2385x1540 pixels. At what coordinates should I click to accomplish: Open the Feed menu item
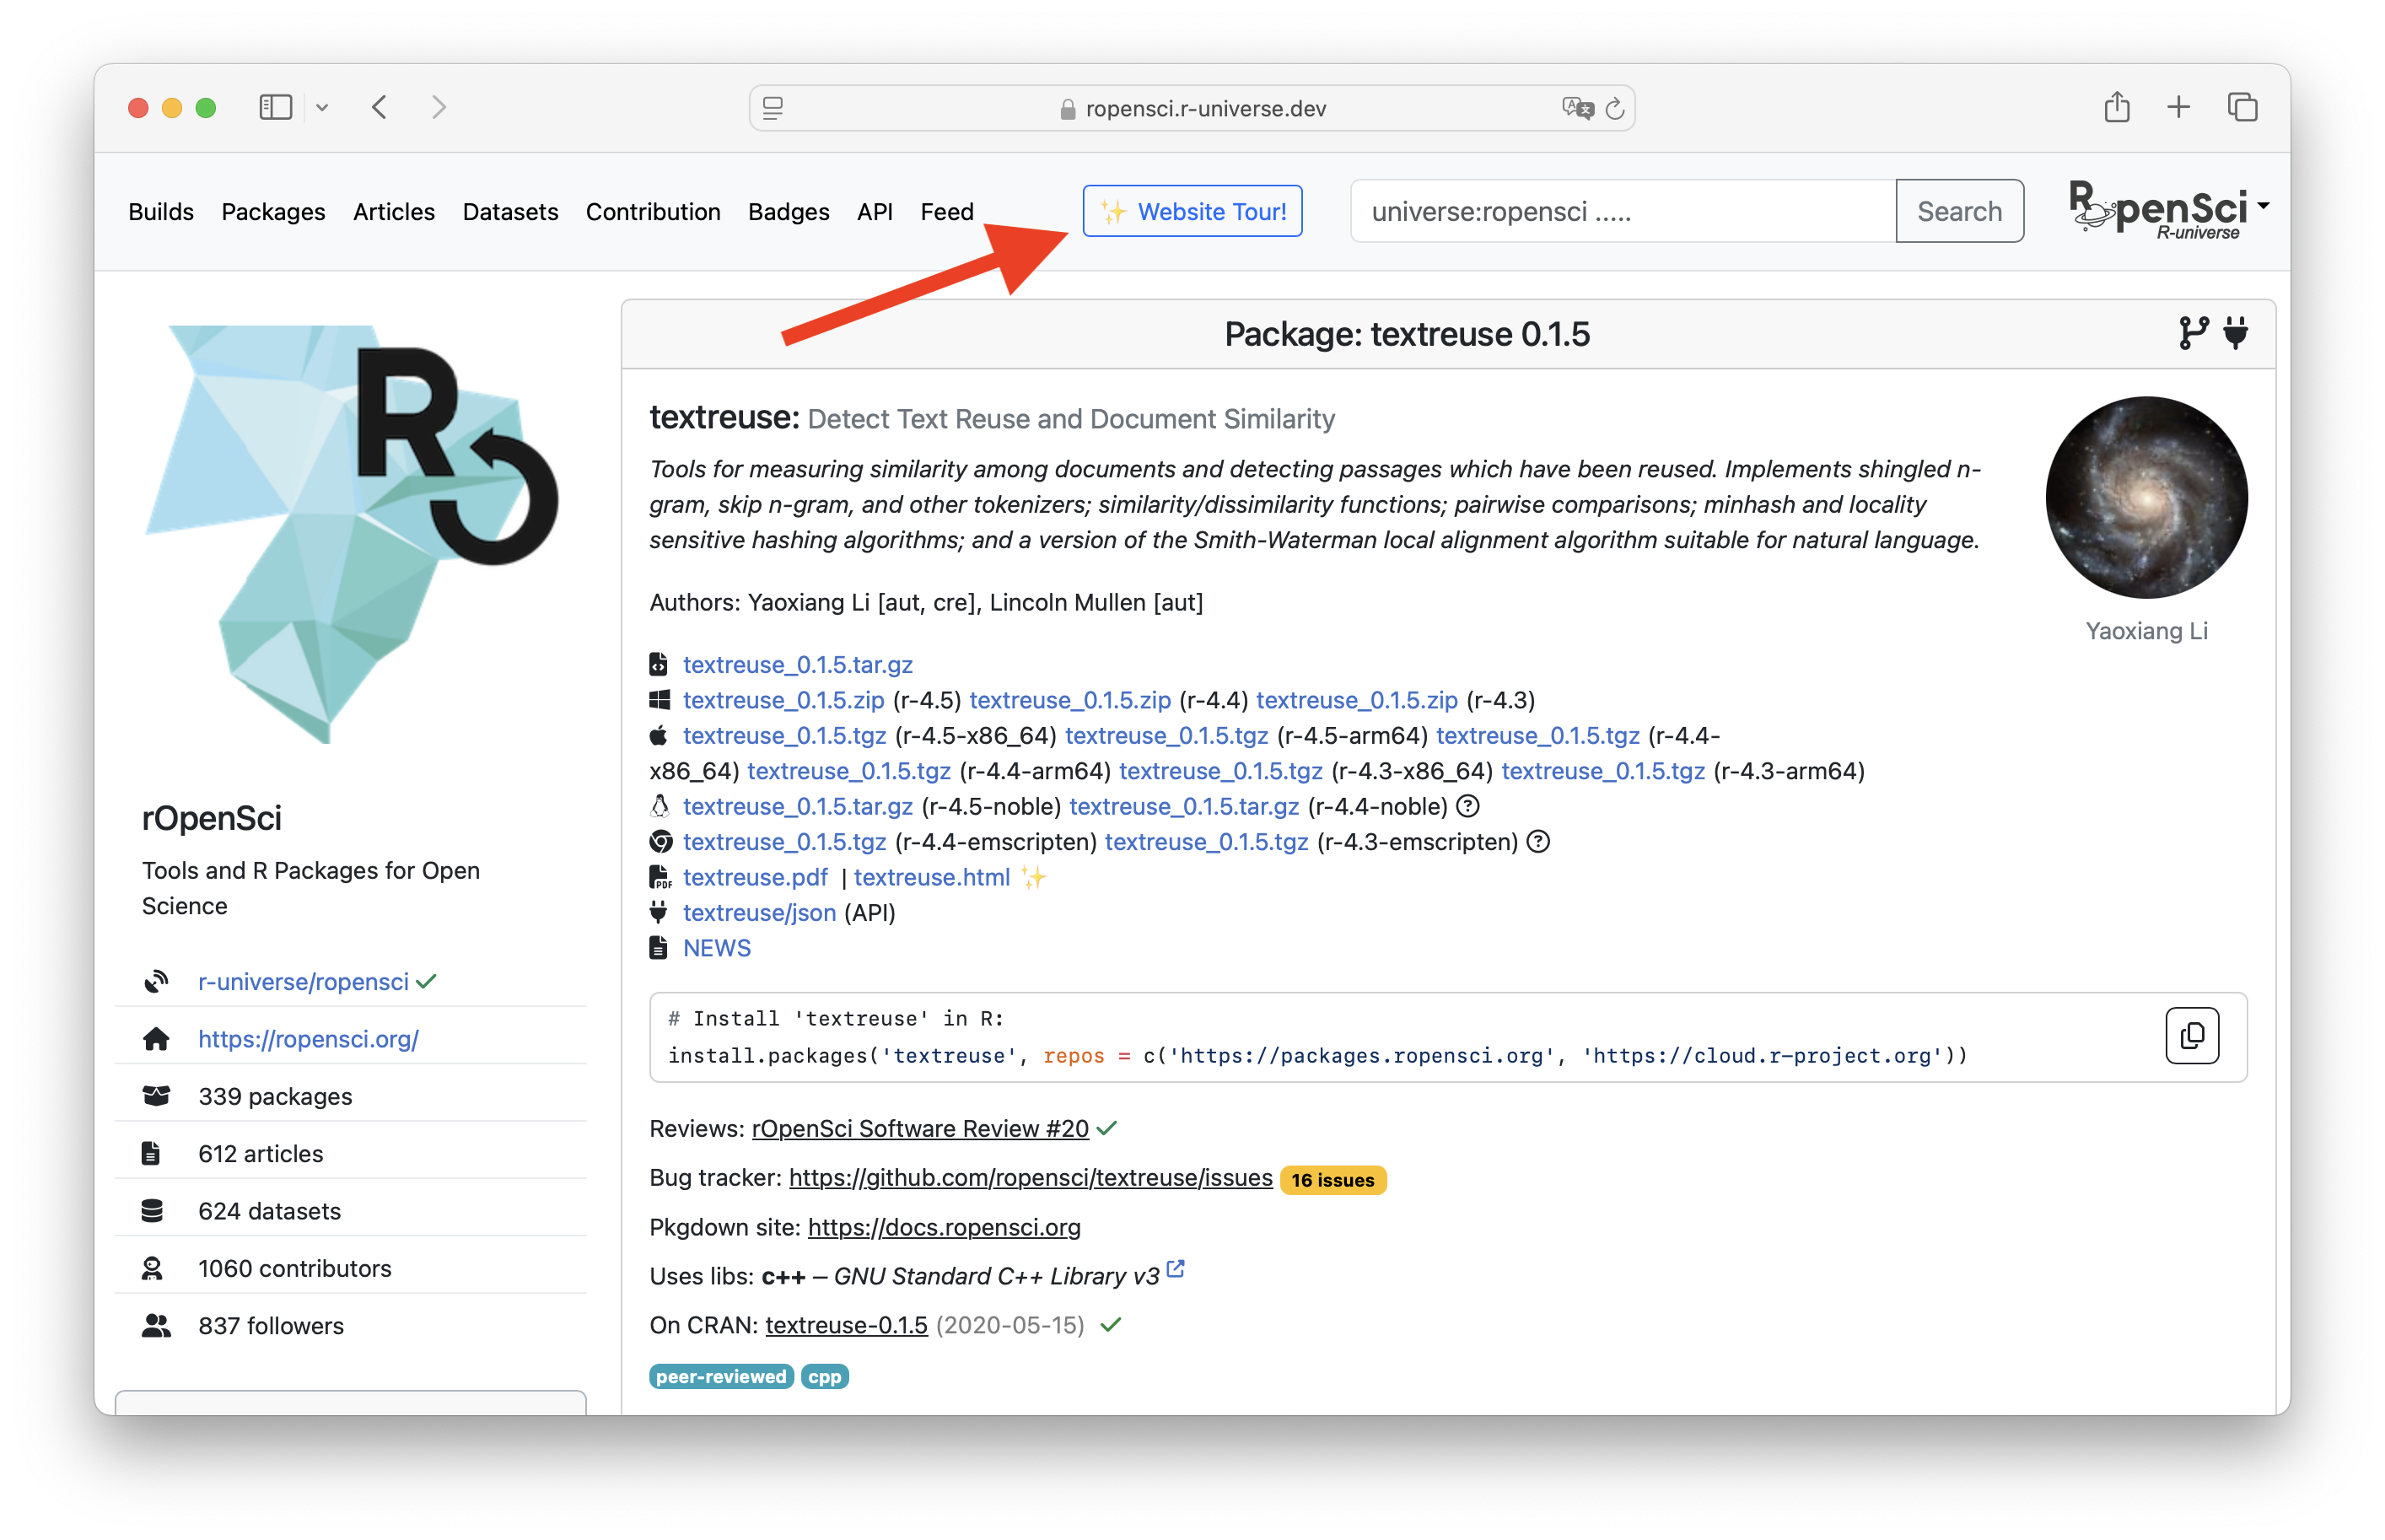947,212
